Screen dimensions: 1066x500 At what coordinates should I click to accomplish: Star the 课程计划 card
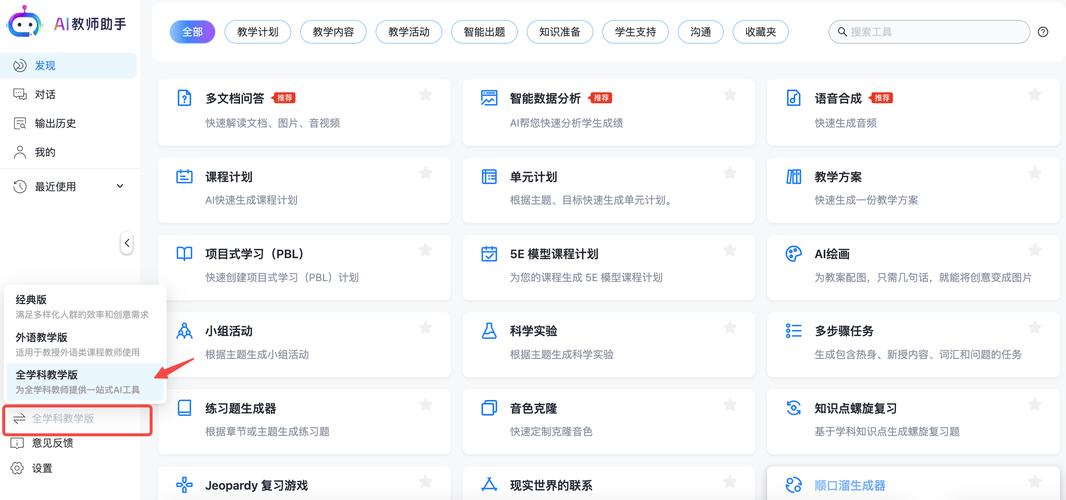point(426,173)
